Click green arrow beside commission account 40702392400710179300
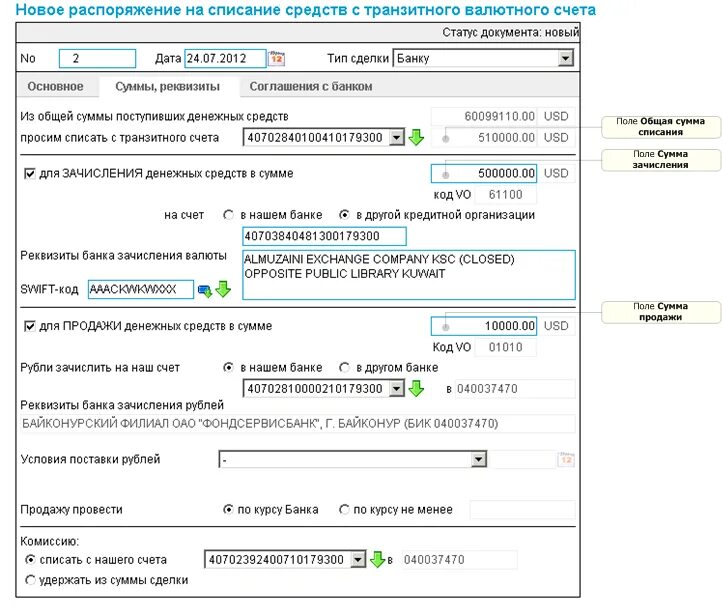The width and height of the screenshot is (722, 606). [377, 559]
